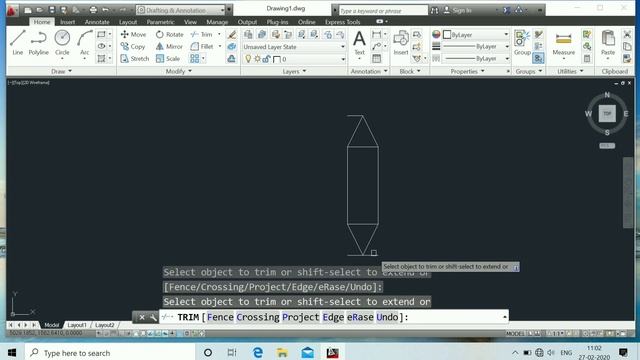Choose Fence option in command line

pos(220,317)
